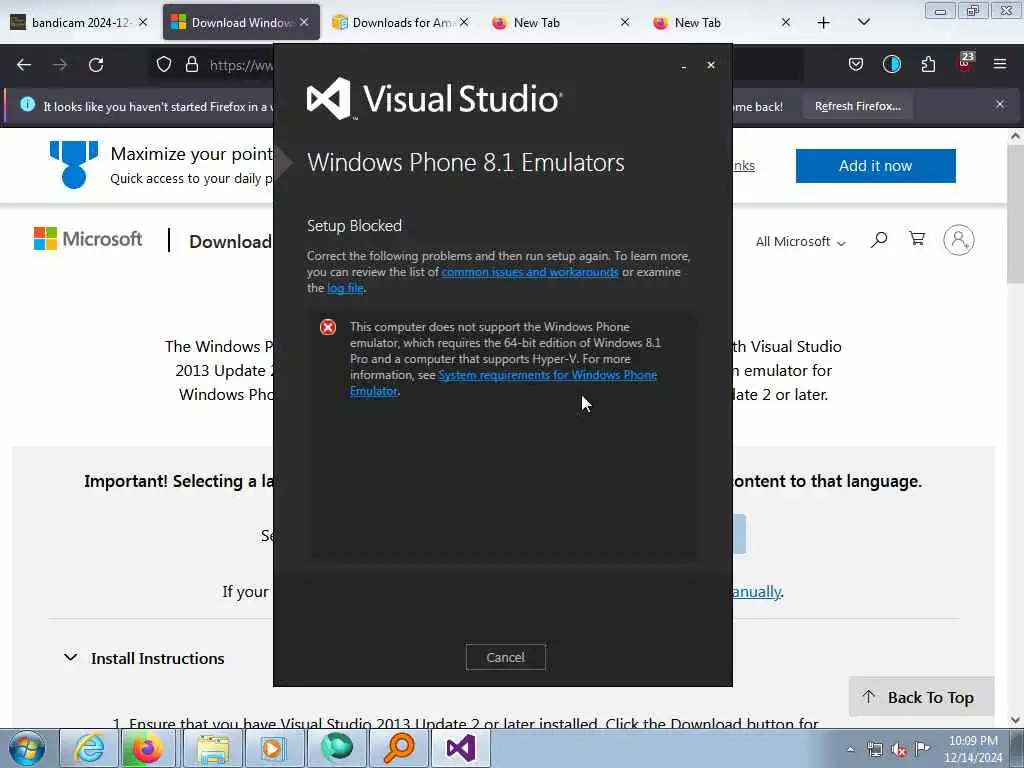The image size is (1024, 768).
Task: Open Windows Explorer from the taskbar
Action: click(x=213, y=748)
